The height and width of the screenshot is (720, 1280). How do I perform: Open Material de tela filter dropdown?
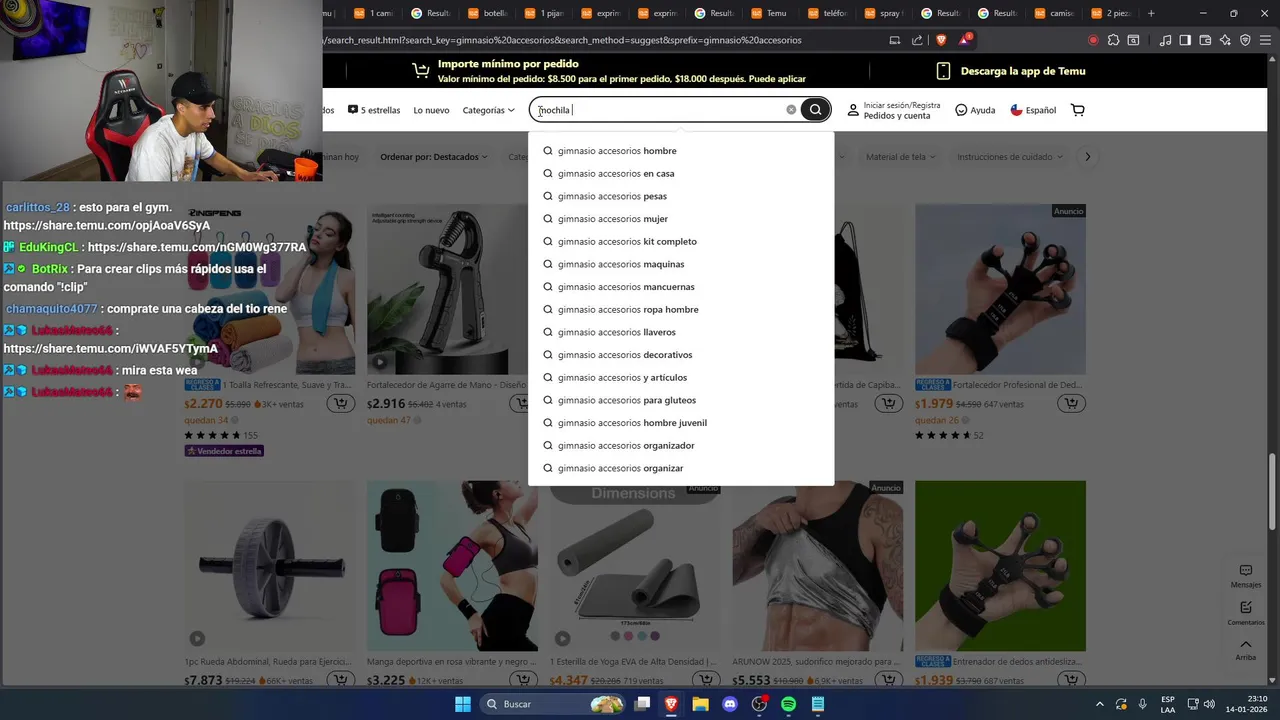click(x=901, y=157)
